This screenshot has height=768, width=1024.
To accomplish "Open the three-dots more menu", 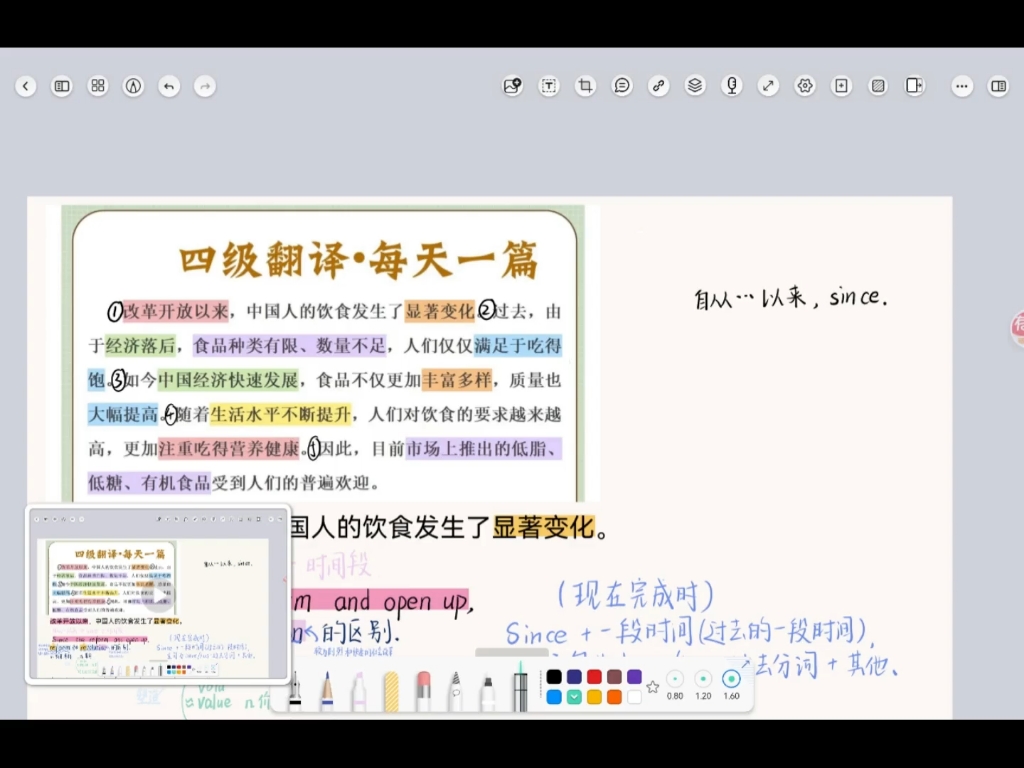I will 962,86.
